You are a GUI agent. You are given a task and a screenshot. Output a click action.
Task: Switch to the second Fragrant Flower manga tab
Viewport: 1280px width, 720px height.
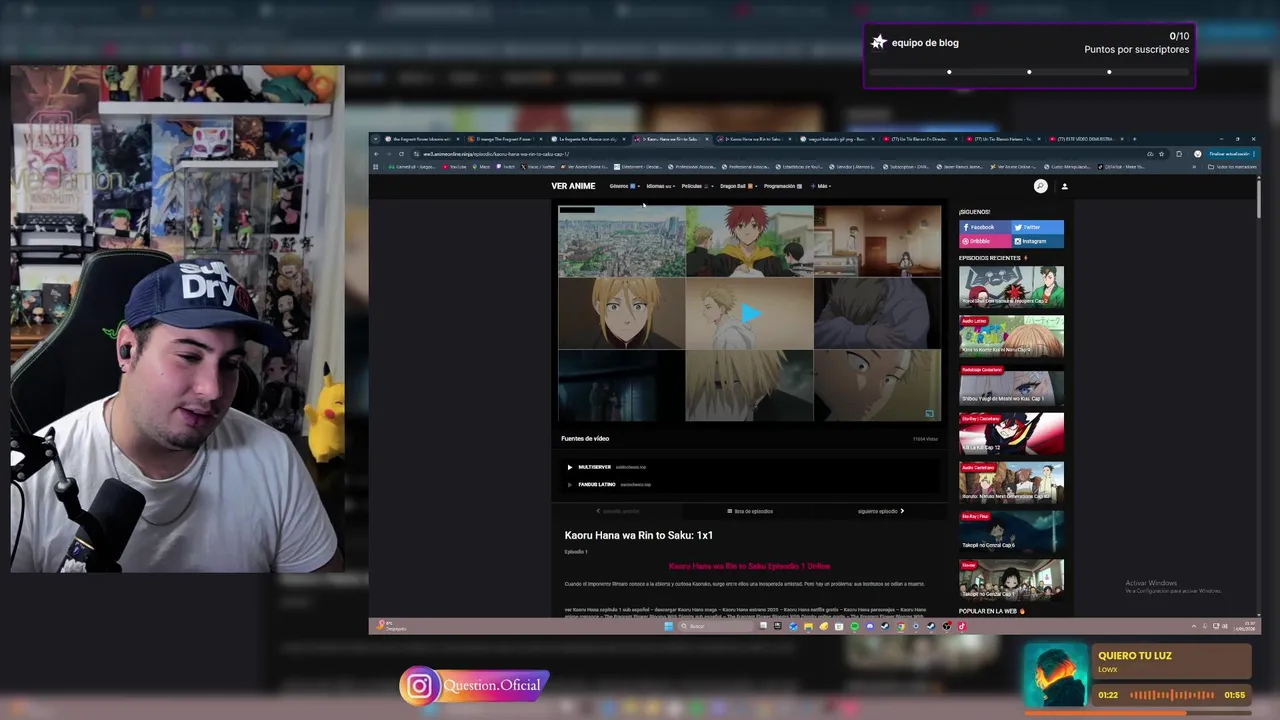(x=506, y=139)
